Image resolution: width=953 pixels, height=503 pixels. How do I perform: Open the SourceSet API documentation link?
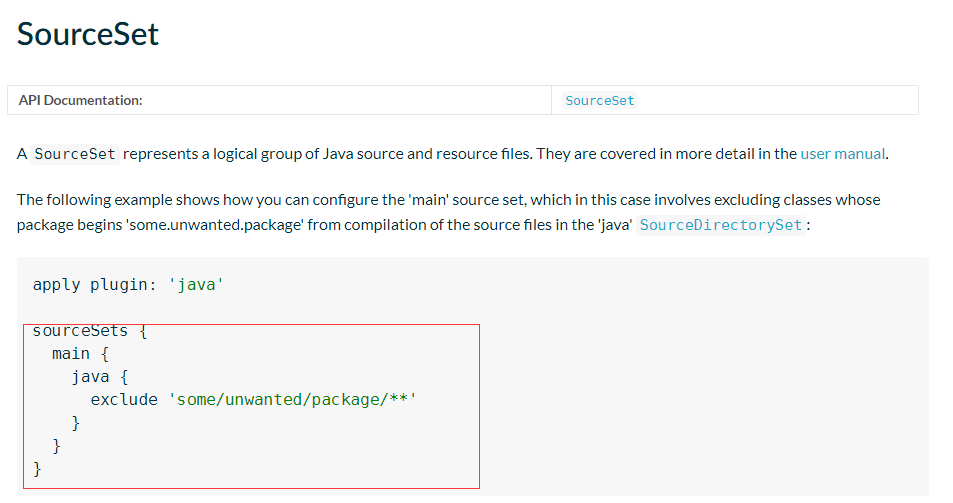[x=599, y=101]
